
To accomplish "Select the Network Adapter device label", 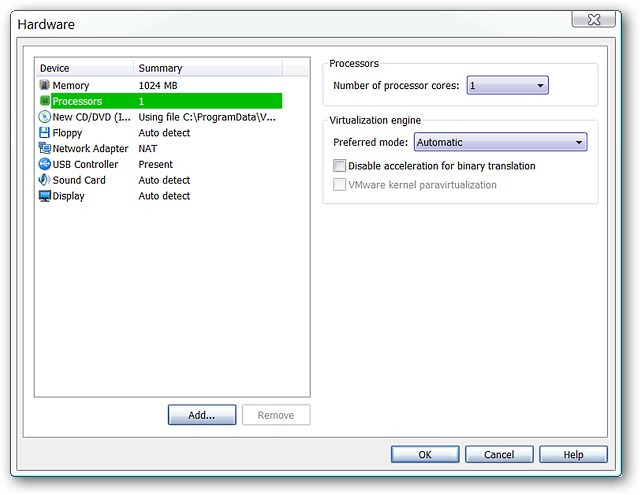I will 90,148.
